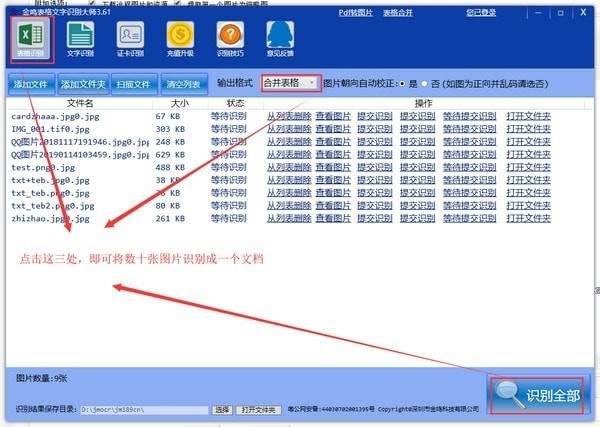The height and width of the screenshot is (427, 600).
Task: Click the save directory path input field
Action: [145, 410]
